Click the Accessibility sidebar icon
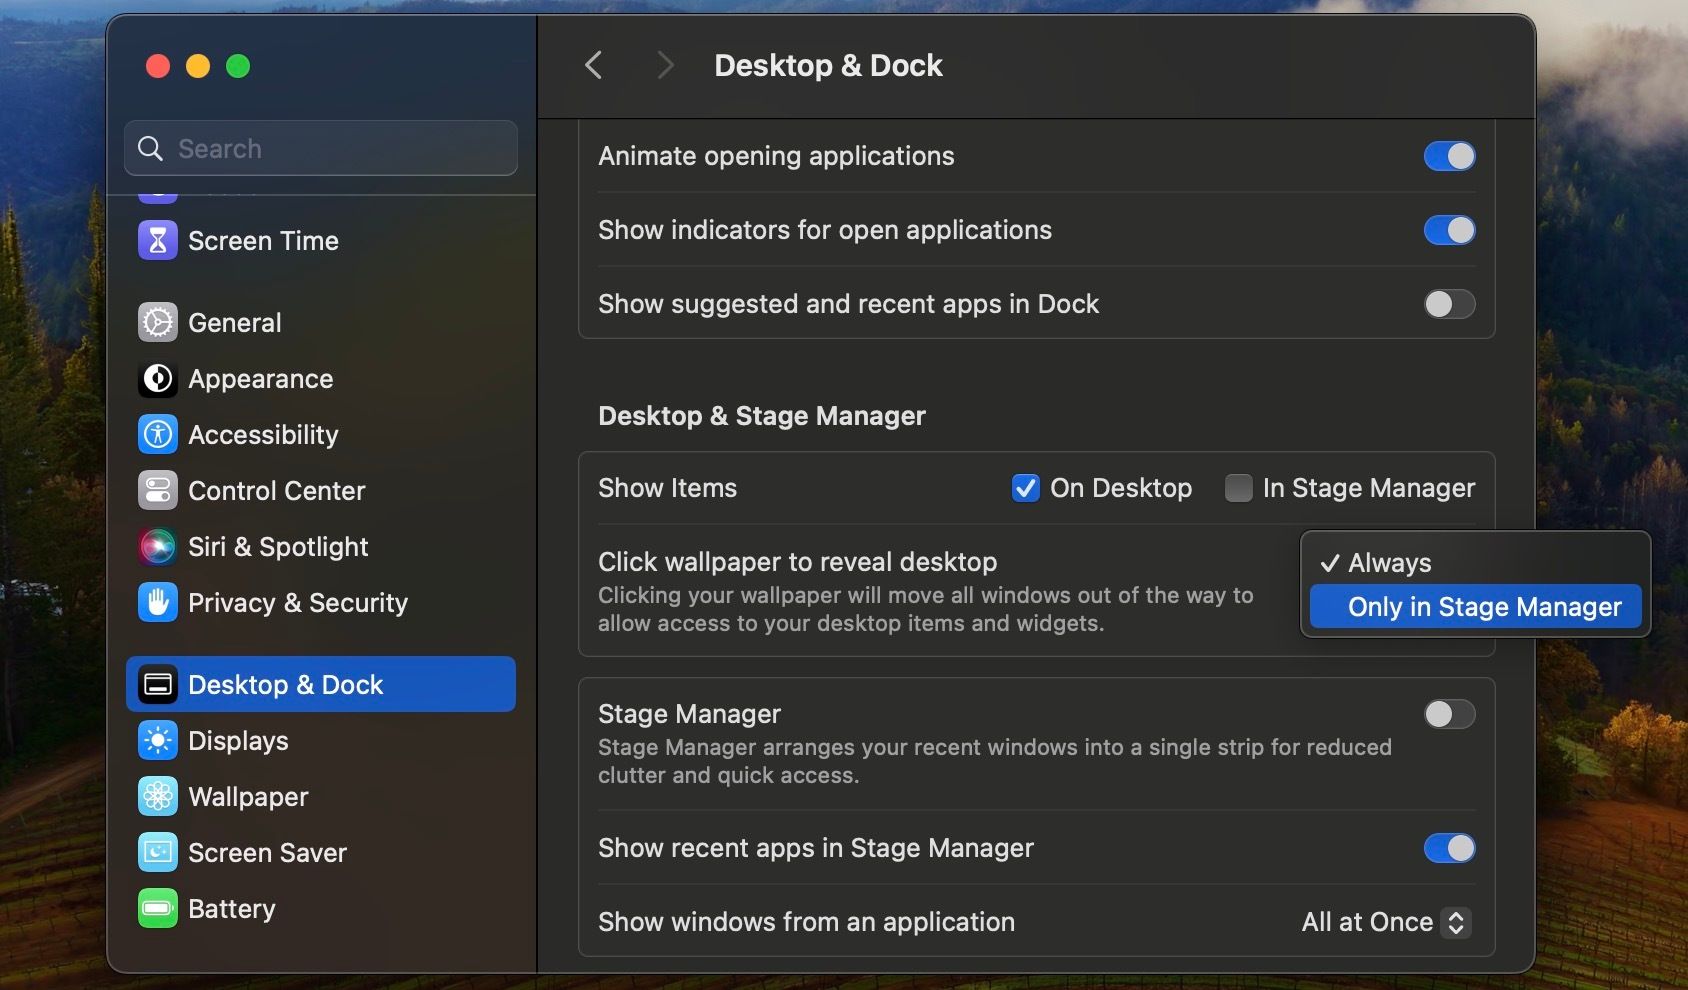 coord(157,434)
